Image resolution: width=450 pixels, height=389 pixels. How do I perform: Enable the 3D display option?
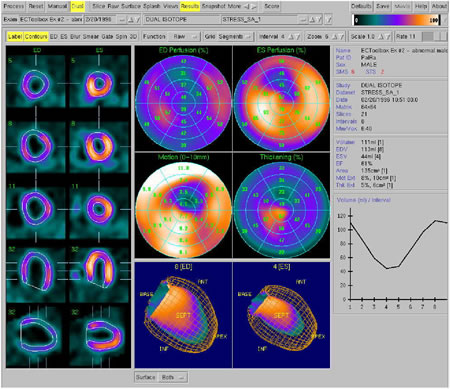[133, 37]
